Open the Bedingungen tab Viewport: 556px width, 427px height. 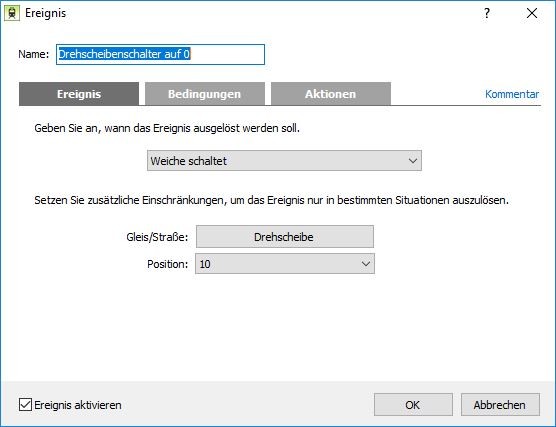(x=205, y=94)
